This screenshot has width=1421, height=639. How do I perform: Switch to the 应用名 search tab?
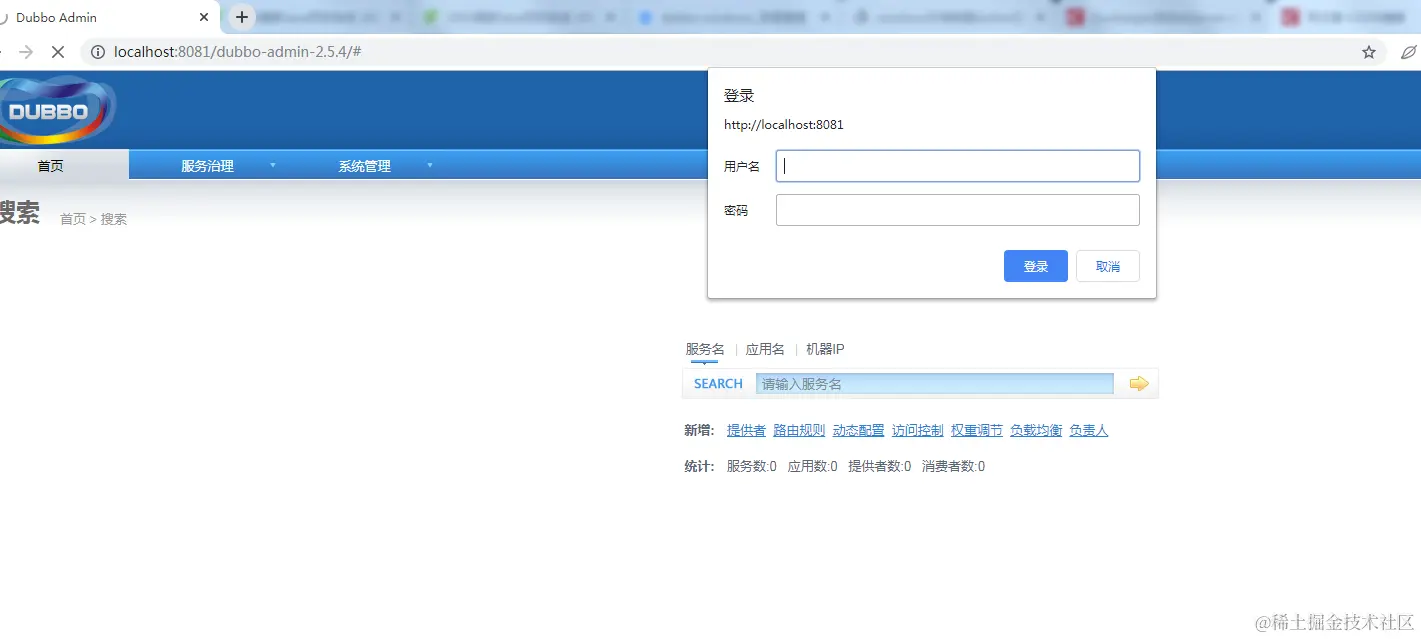[764, 348]
